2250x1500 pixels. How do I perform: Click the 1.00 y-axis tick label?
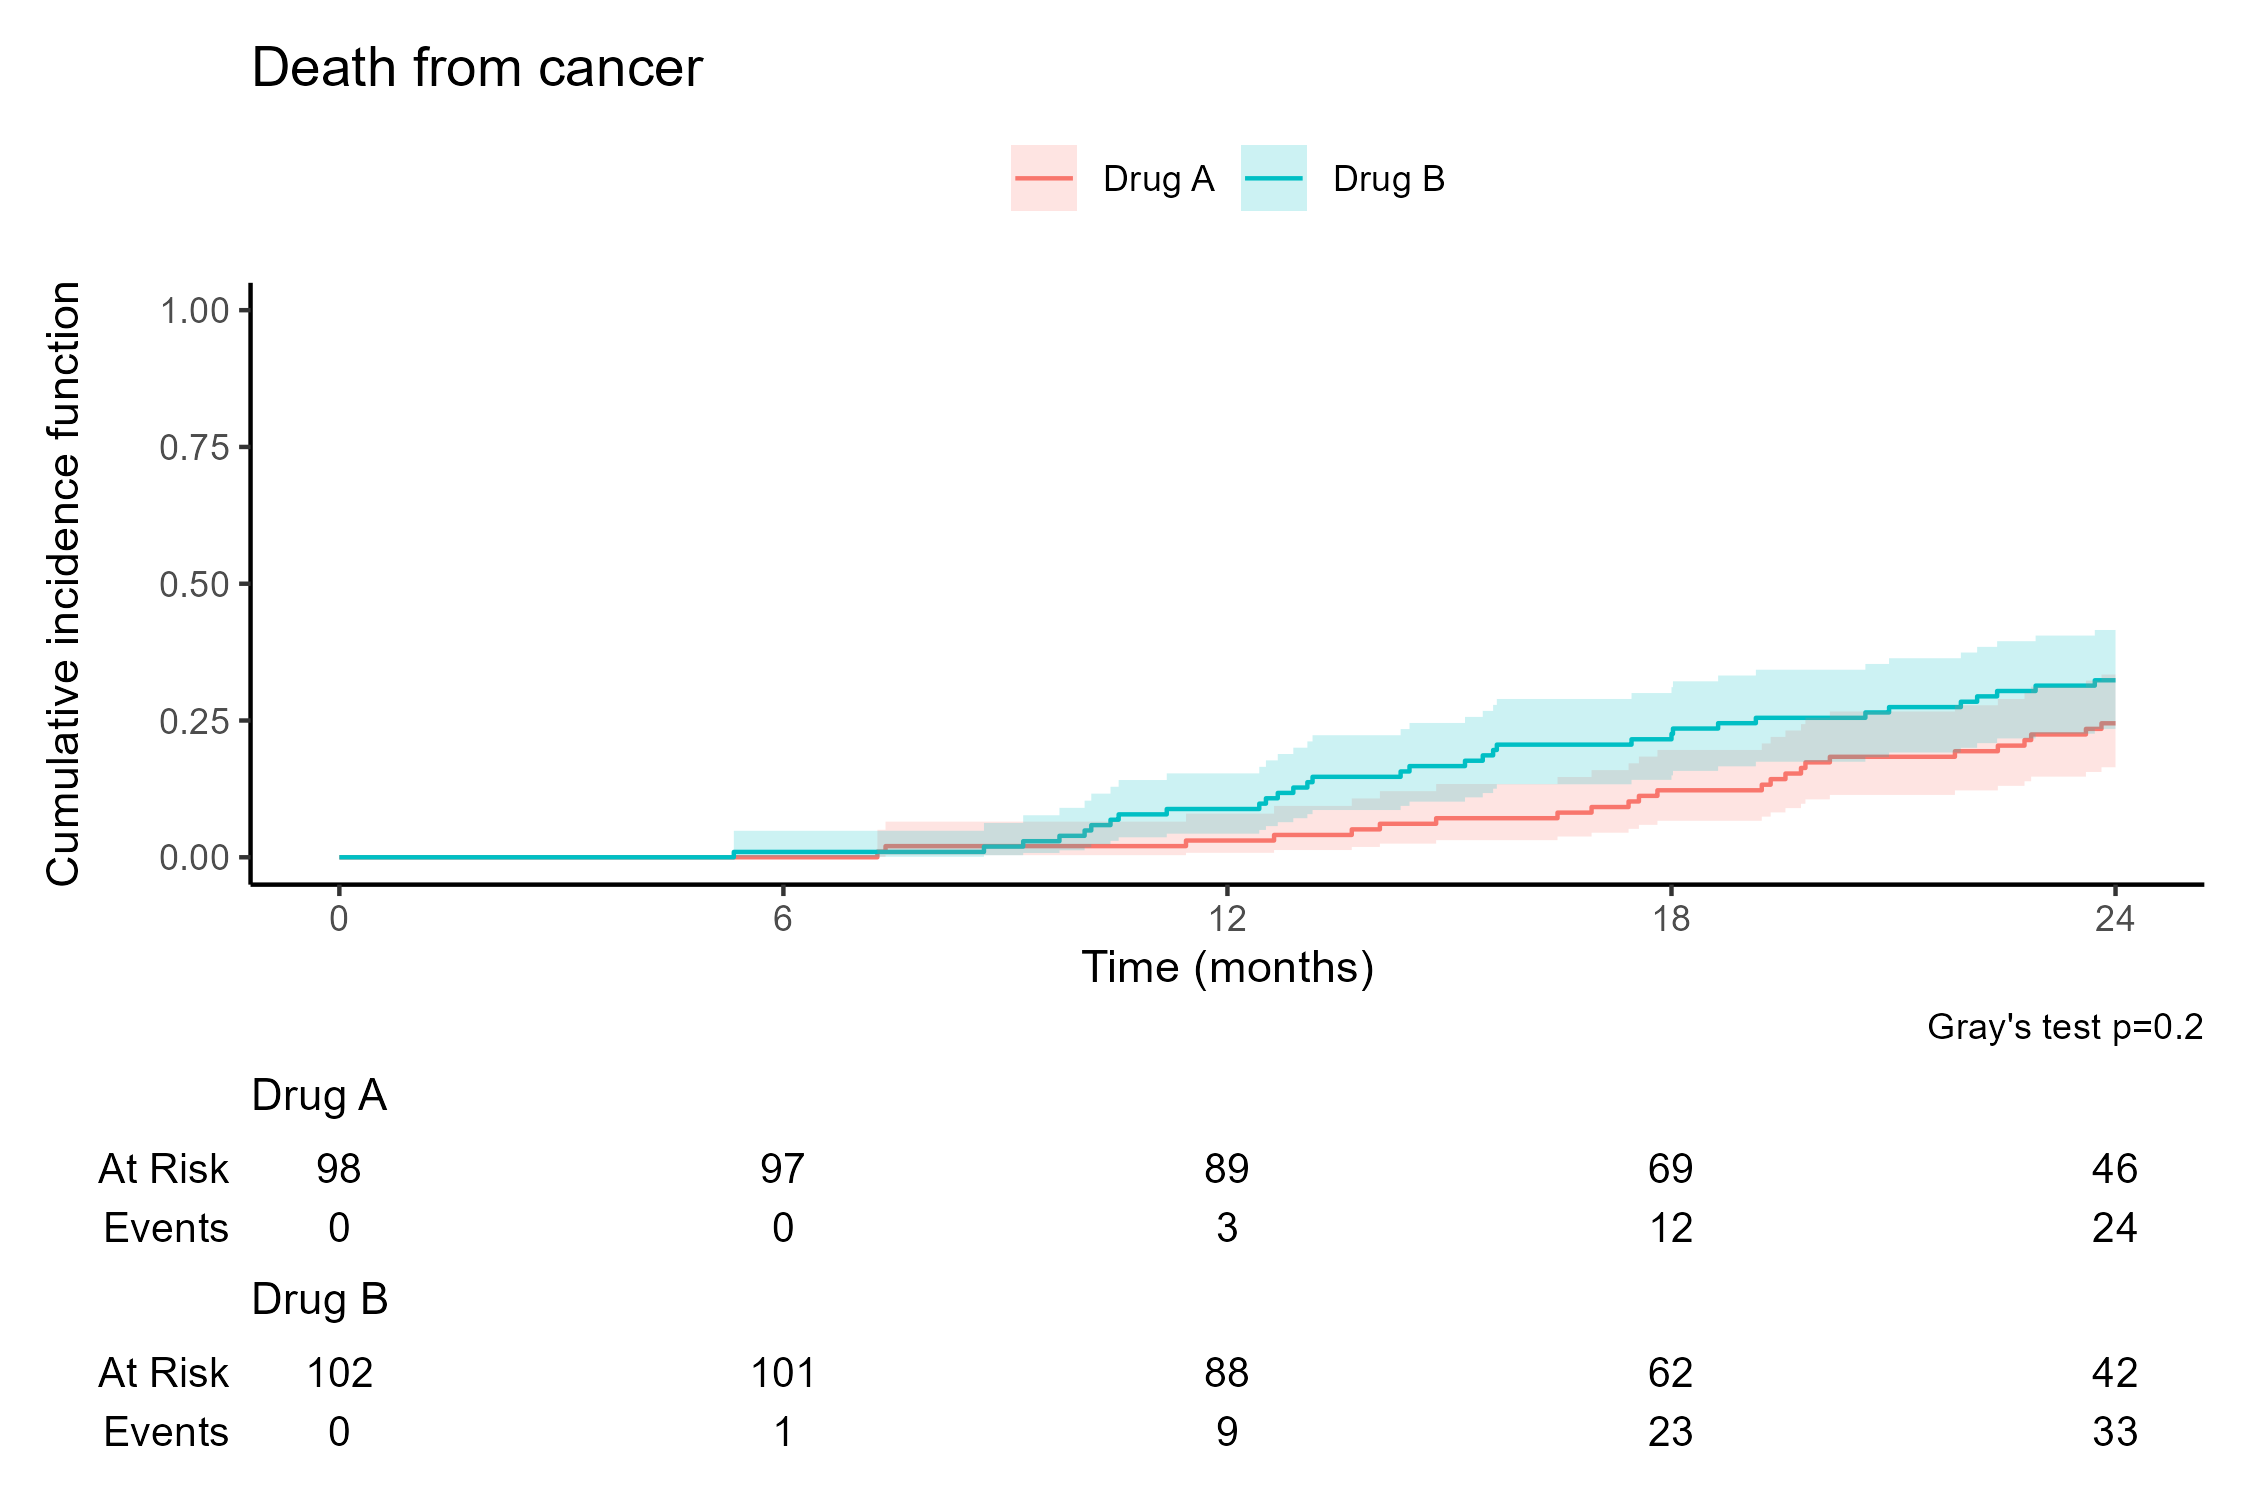tap(194, 310)
